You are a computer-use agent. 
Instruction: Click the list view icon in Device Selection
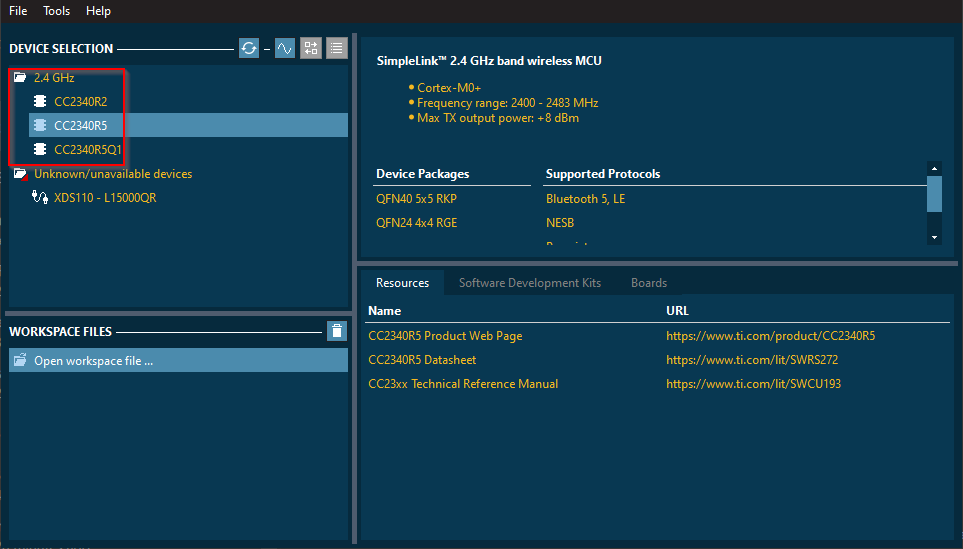point(337,48)
